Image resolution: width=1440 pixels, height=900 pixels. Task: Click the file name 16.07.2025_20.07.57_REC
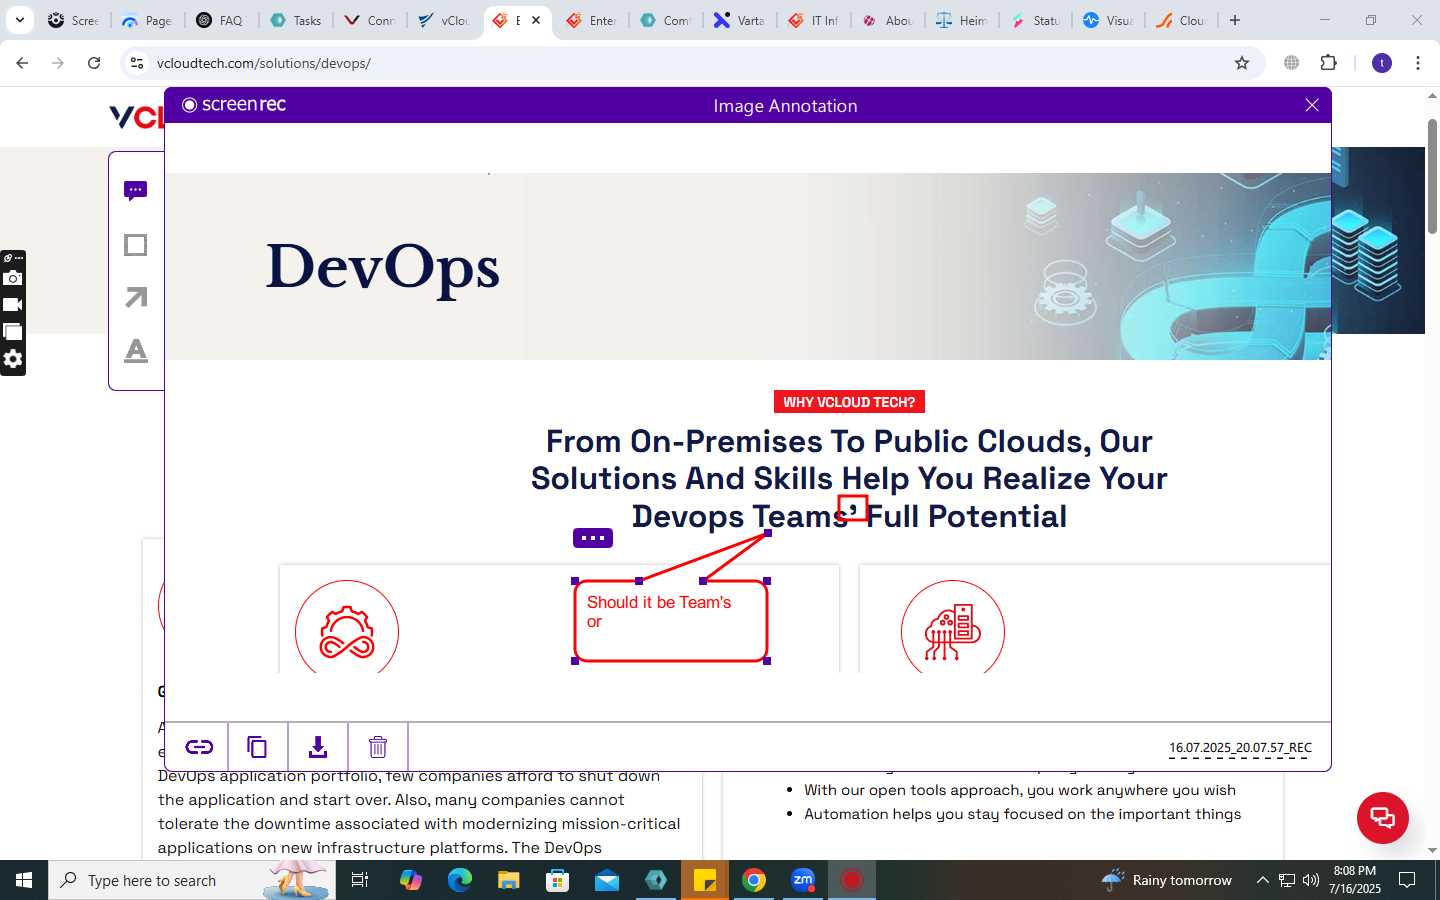1240,748
